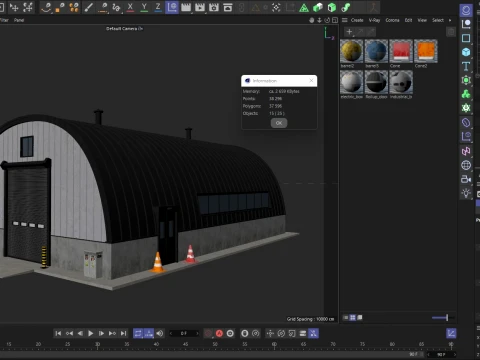Viewport: 480px width, 360px height.
Task: Click the pink field icon in palette
Action: click(x=466, y=151)
